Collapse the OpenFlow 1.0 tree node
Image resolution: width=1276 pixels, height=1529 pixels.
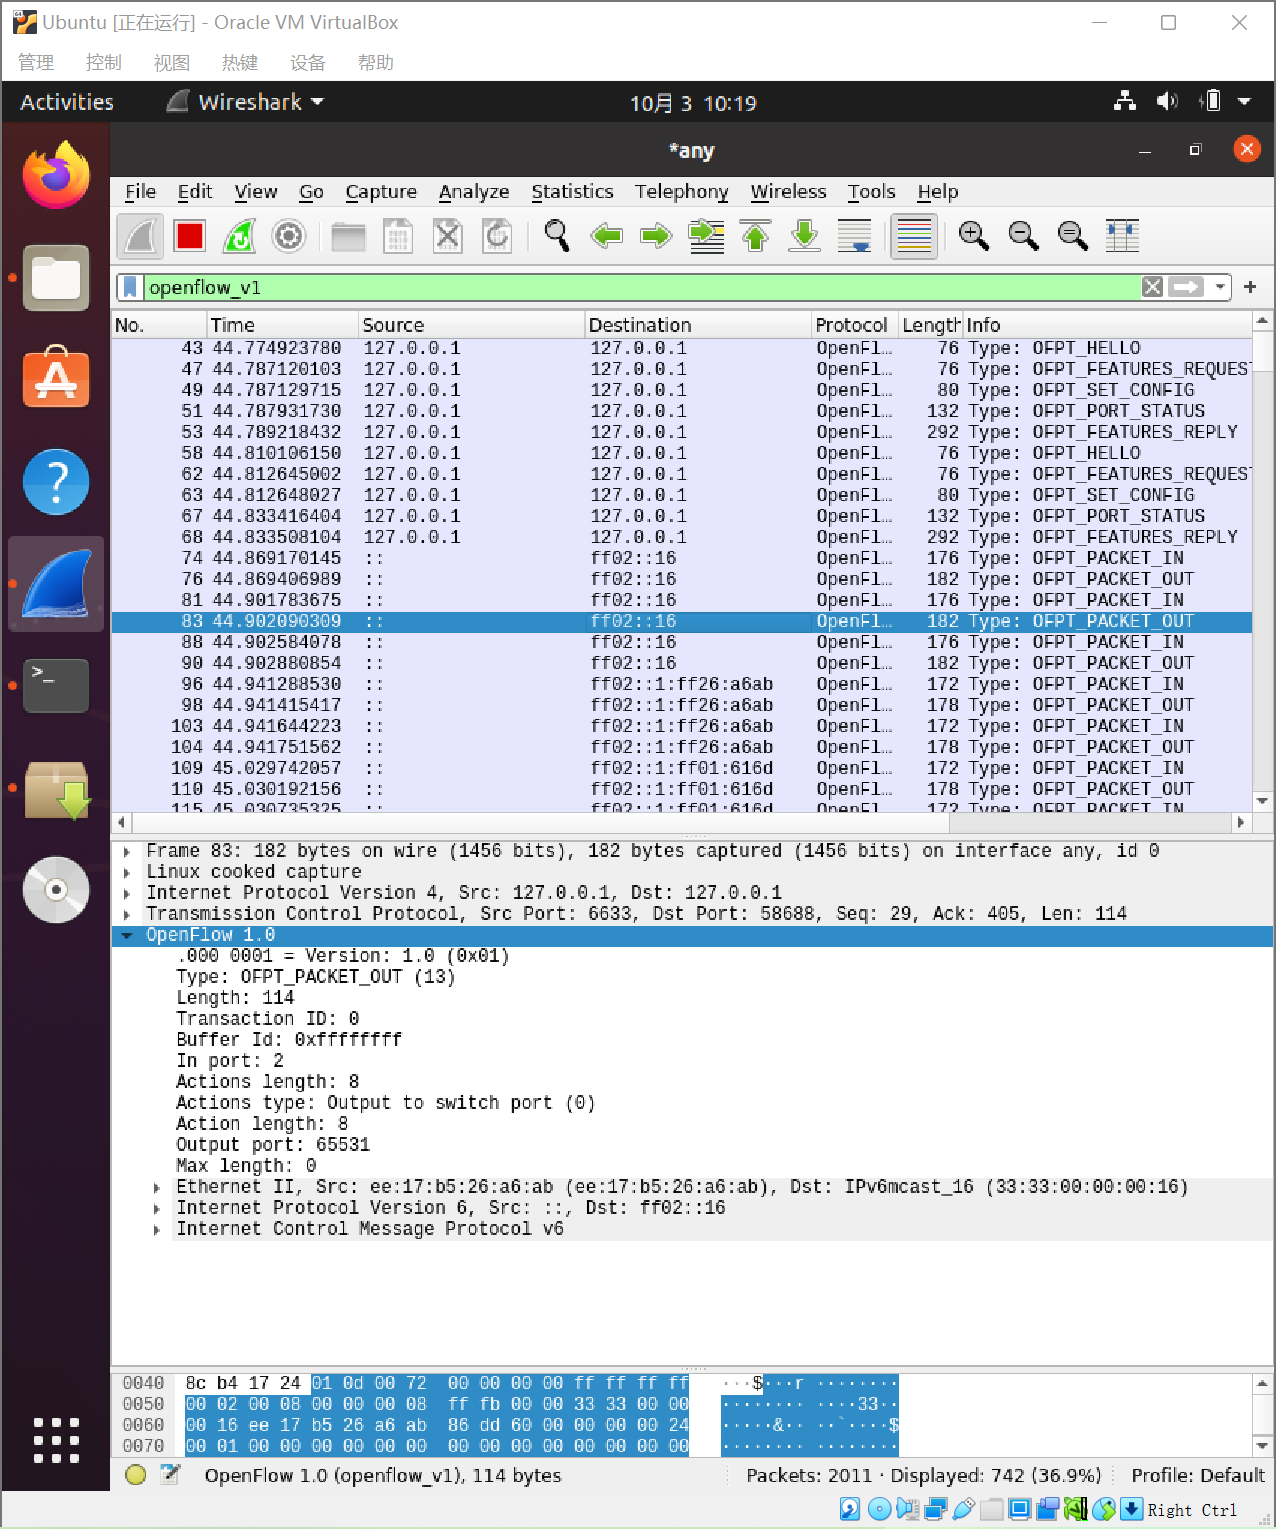tap(127, 935)
